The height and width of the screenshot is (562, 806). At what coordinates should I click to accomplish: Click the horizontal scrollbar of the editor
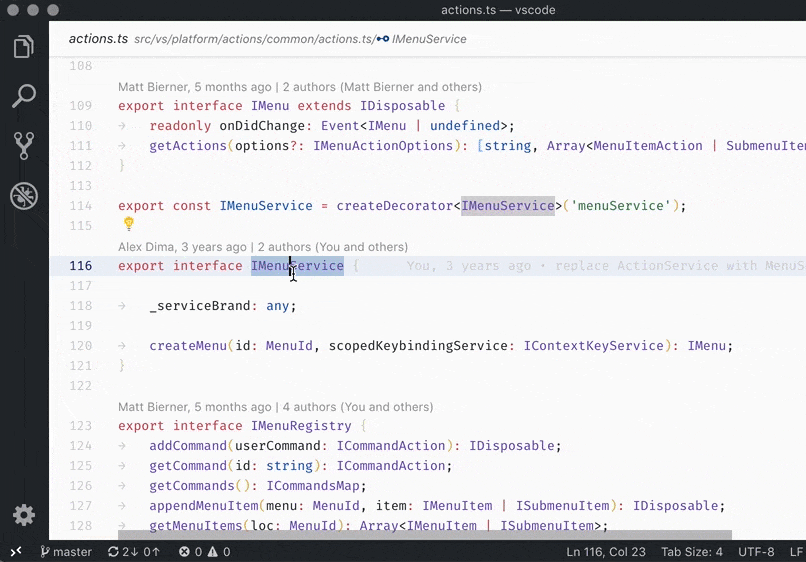coord(425,536)
